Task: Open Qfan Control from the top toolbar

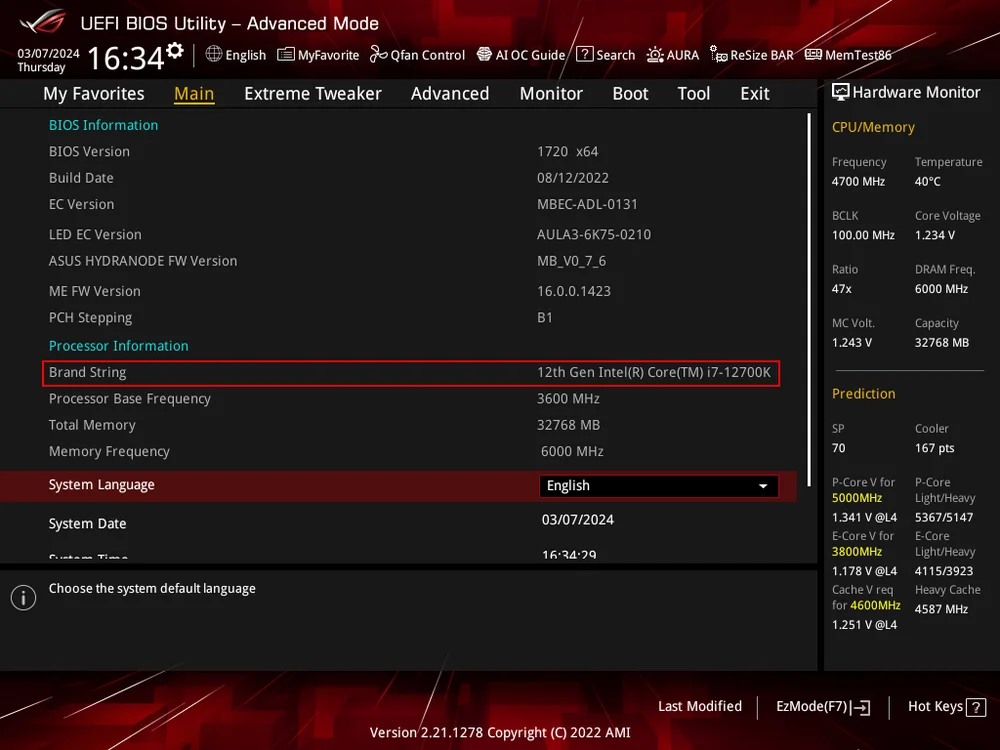Action: tap(417, 55)
